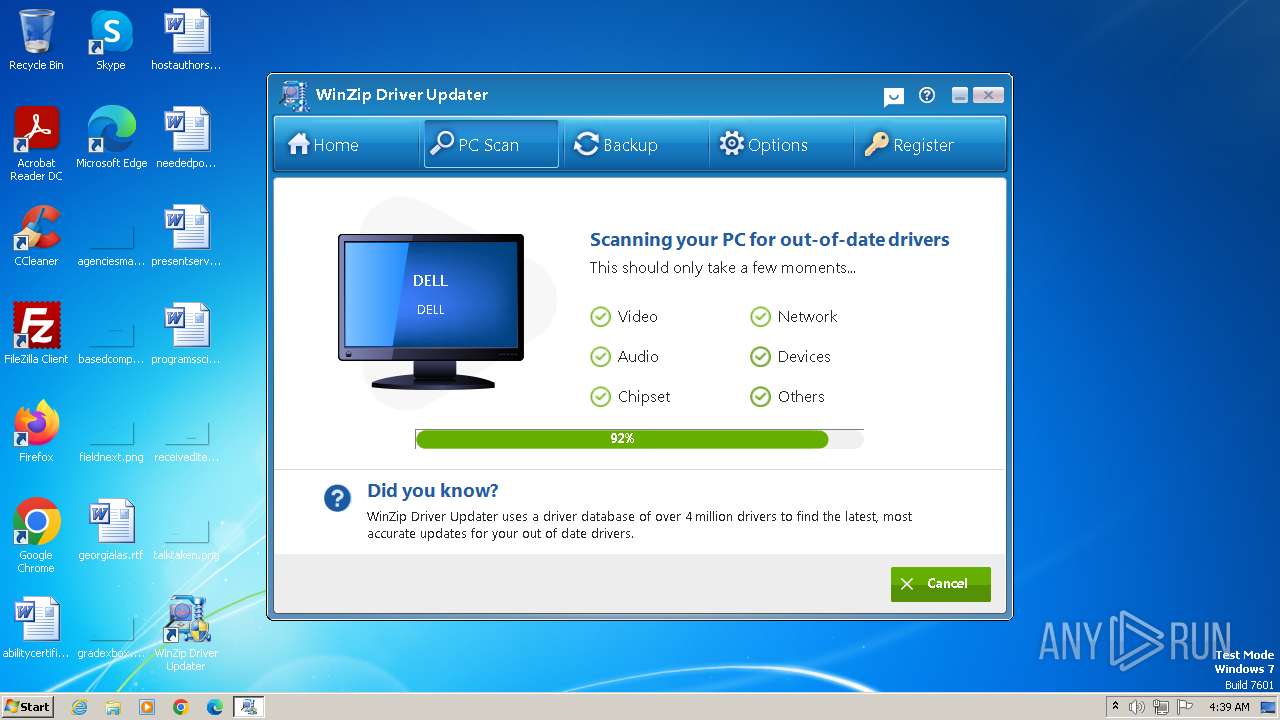
Task: Click 'Scanning your PC for out-of-date drivers' heading
Action: click(x=769, y=240)
